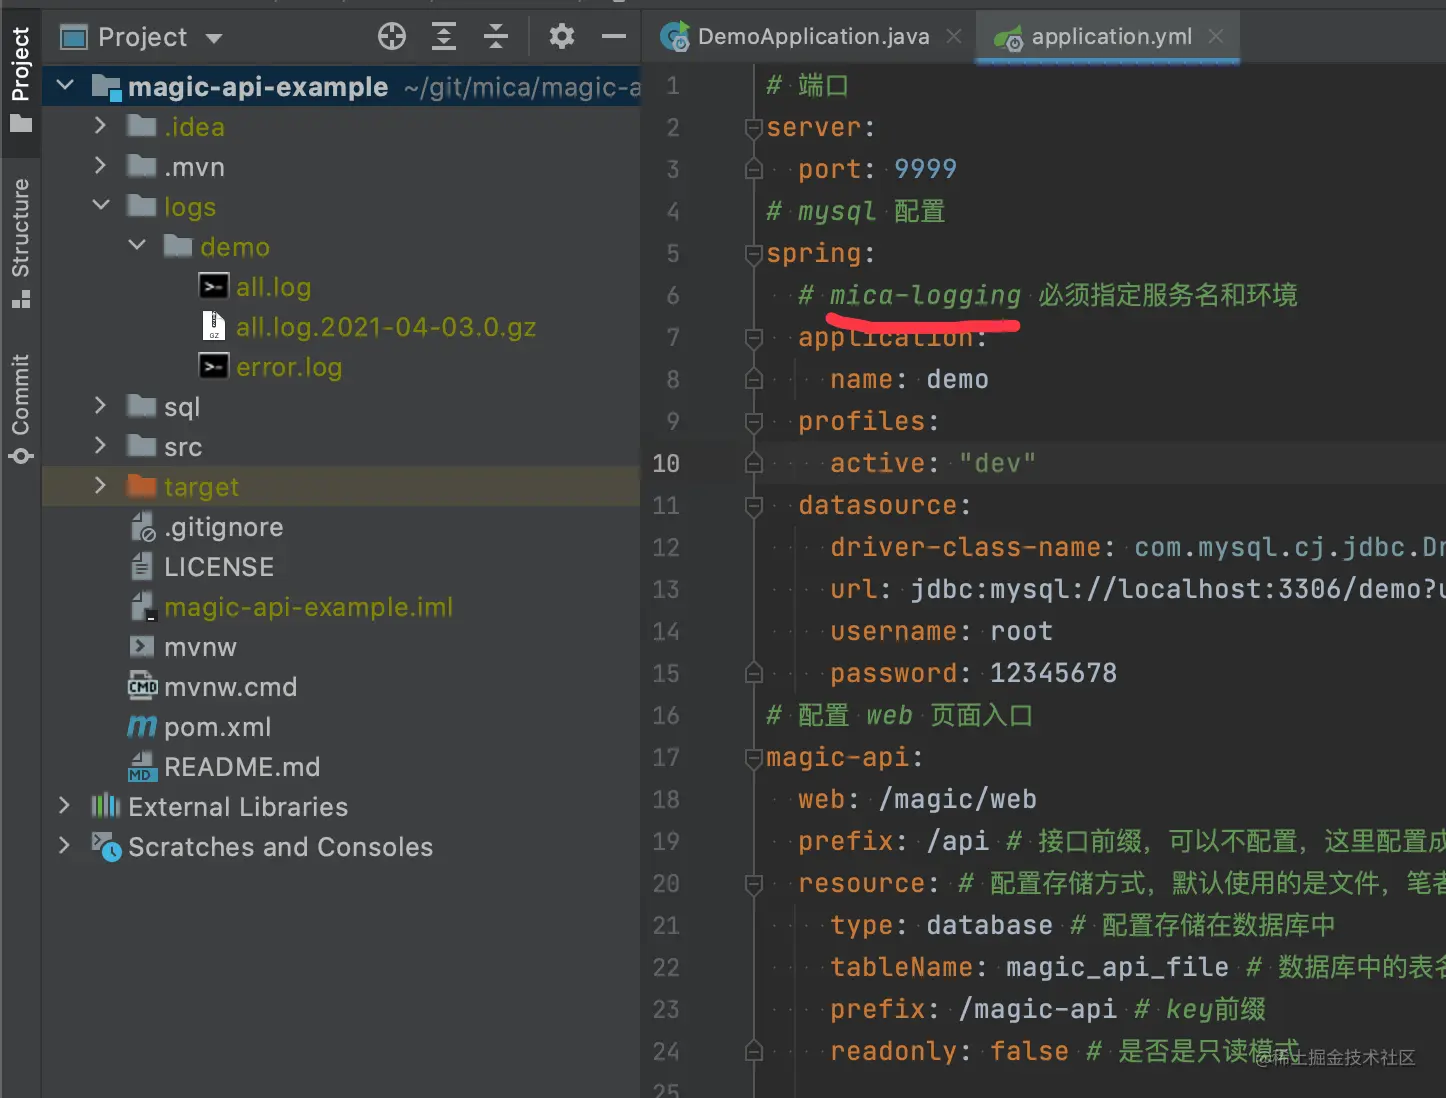Select the all.log file icon
Viewport: 1446px width, 1098px height.
pyautogui.click(x=213, y=287)
